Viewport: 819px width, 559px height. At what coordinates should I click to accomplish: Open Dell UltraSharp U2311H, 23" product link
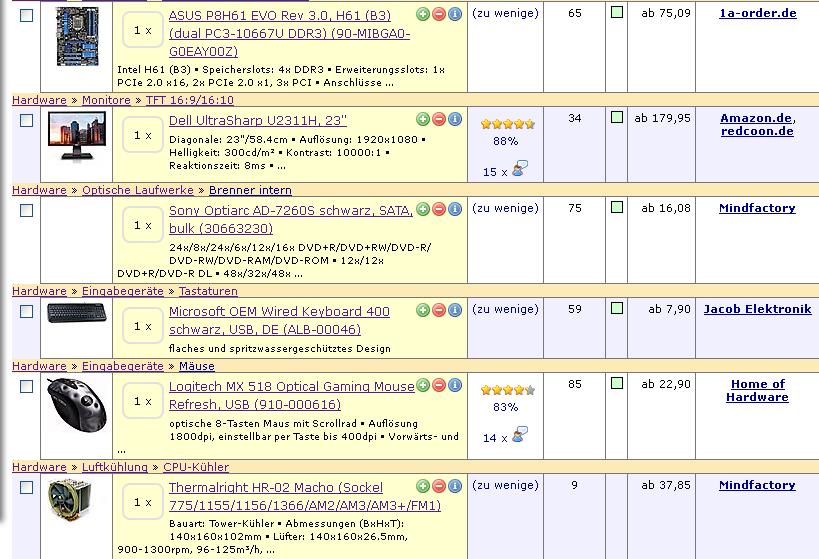pyautogui.click(x=258, y=121)
